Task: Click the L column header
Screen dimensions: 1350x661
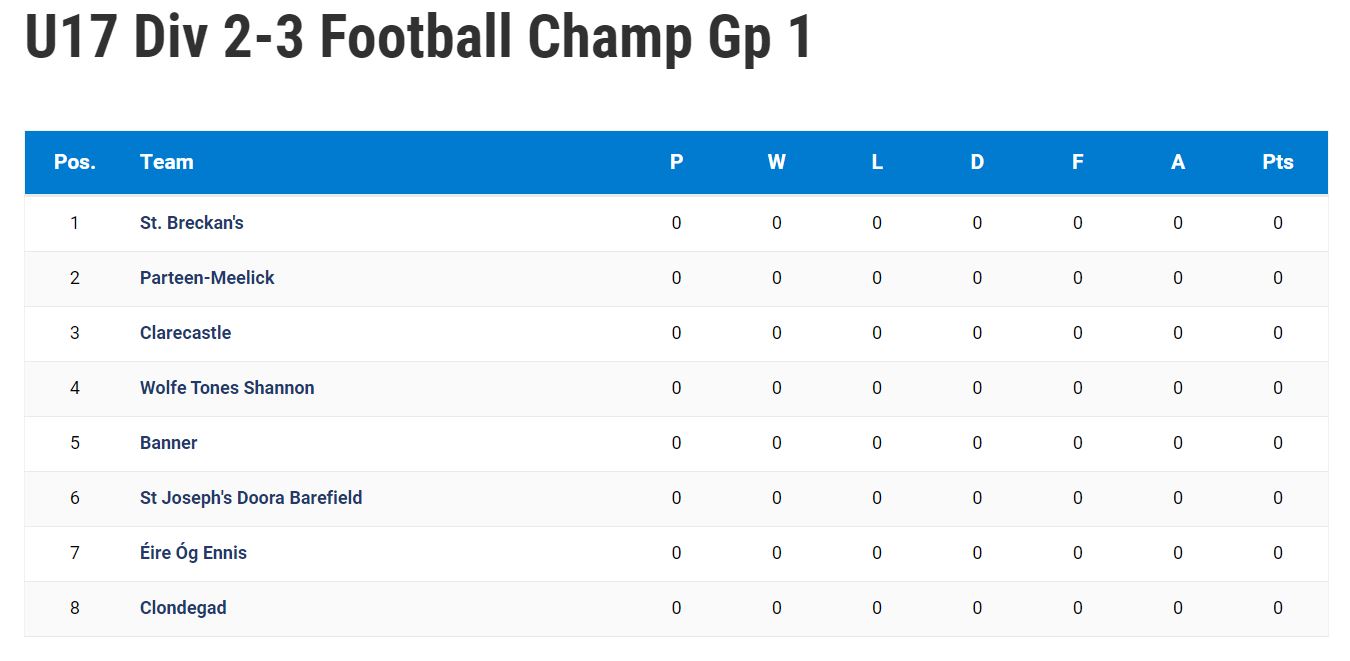Action: pos(877,162)
